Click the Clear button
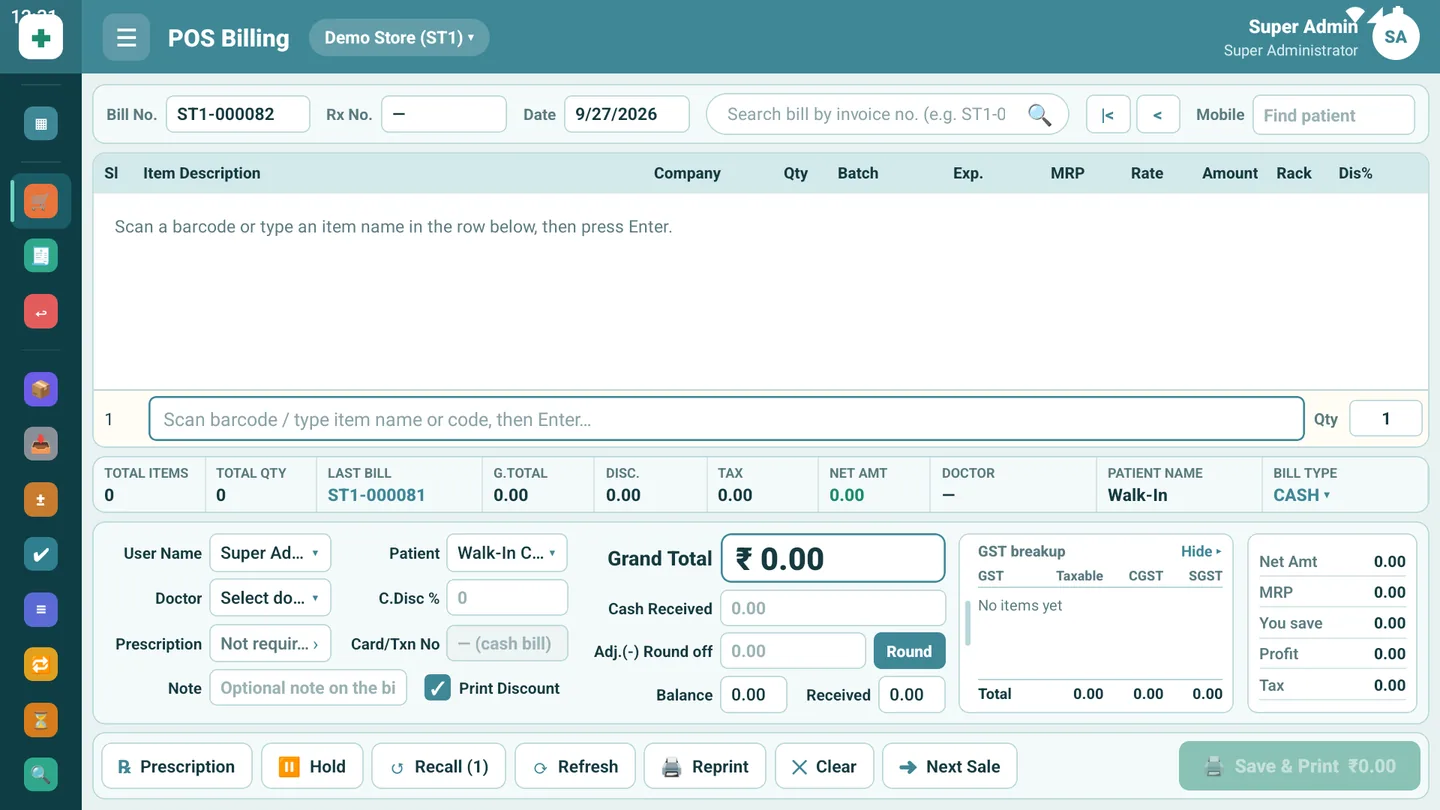Viewport: 1440px width, 810px height. point(824,767)
